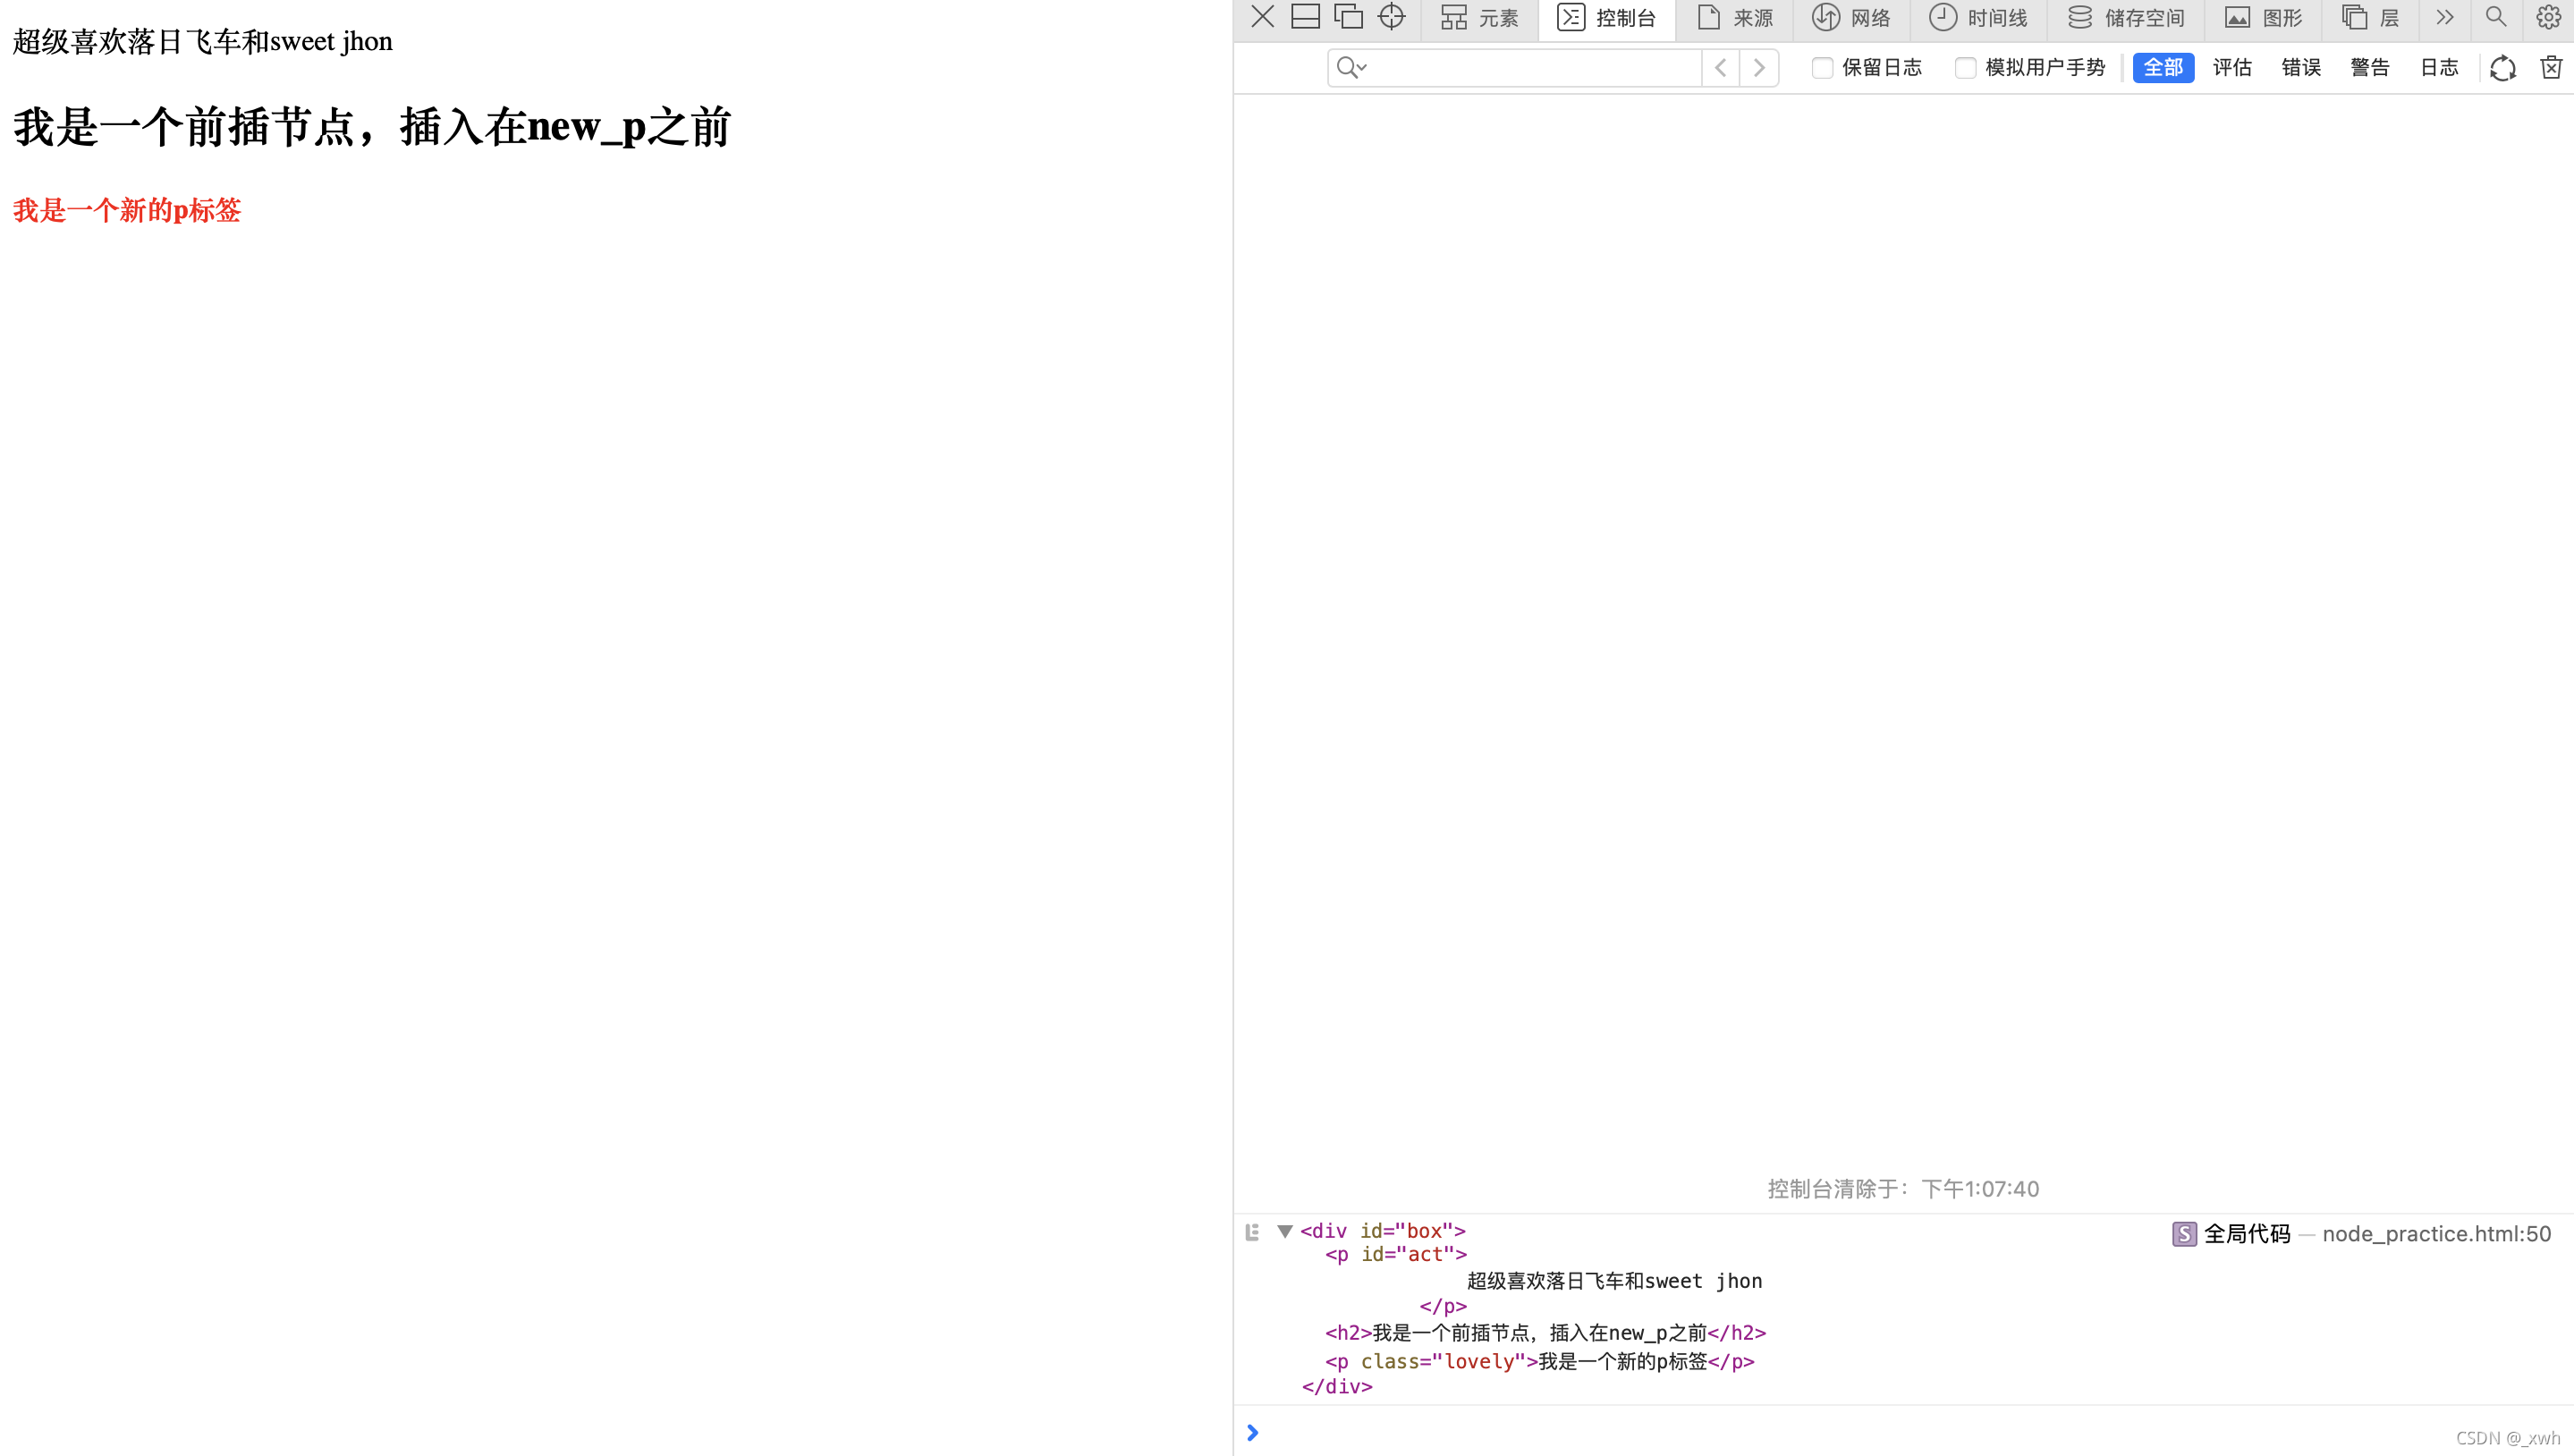The width and height of the screenshot is (2574, 1456).
Task: Select the h2 element line in console
Action: [1546, 1333]
